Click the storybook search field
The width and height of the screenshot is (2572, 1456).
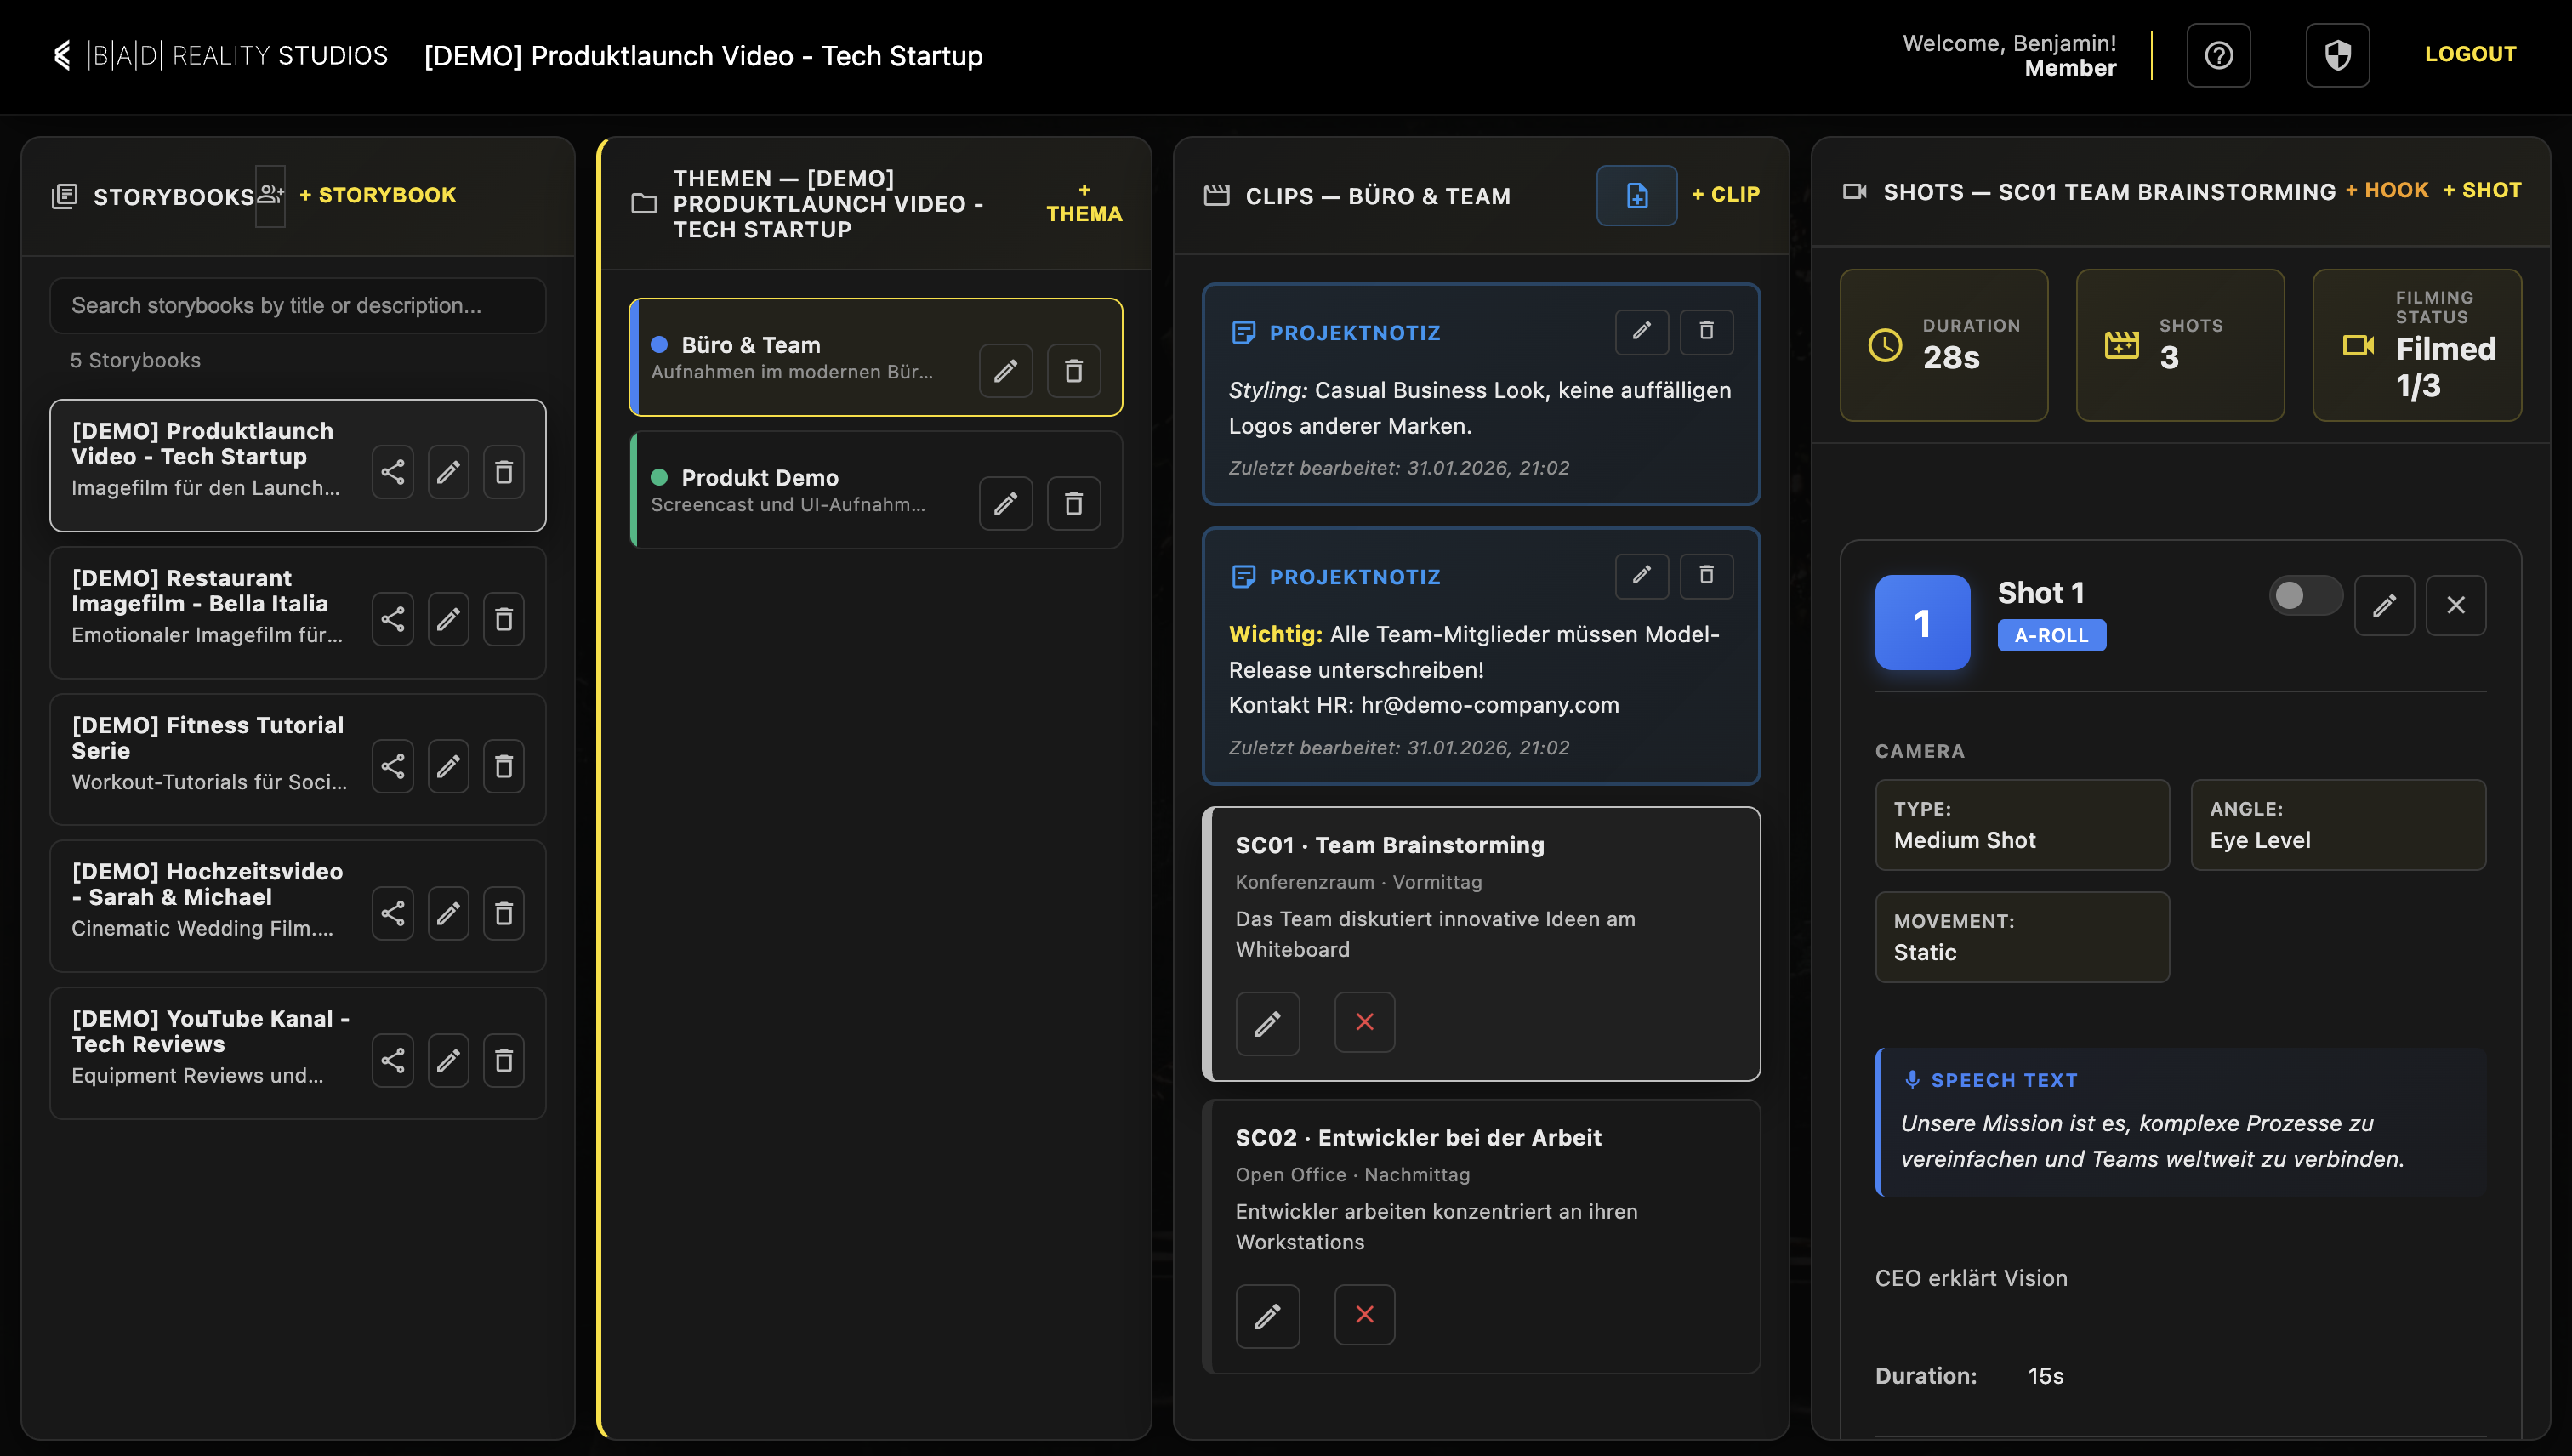tap(297, 305)
